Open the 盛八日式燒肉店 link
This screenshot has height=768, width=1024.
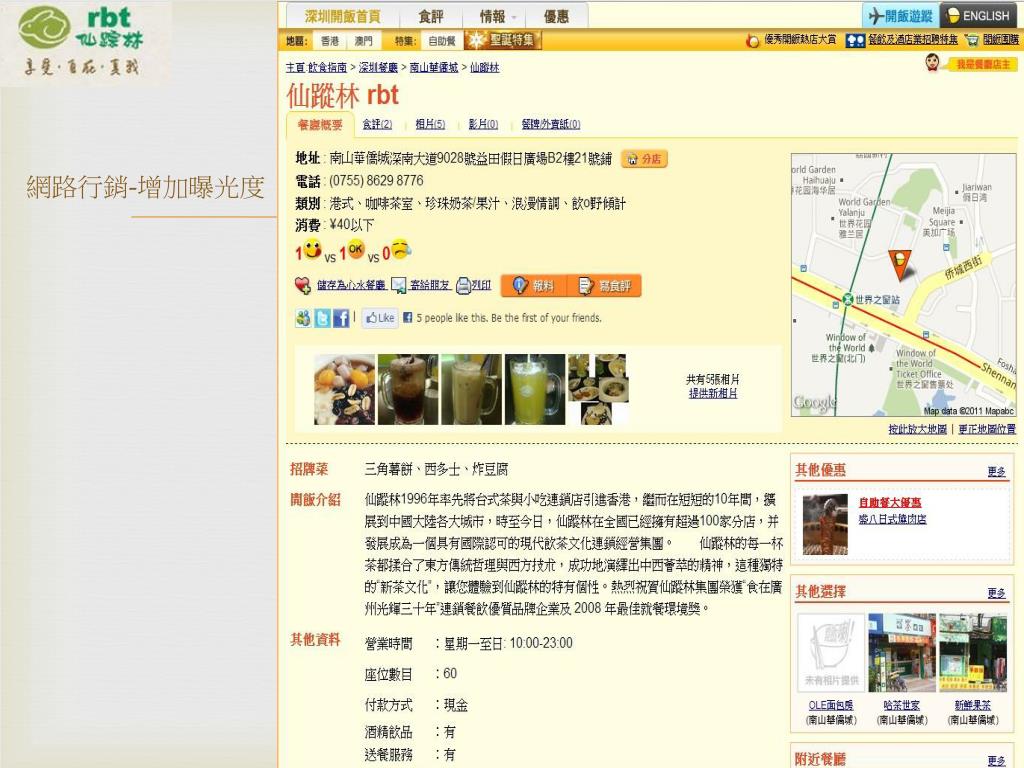[x=892, y=519]
